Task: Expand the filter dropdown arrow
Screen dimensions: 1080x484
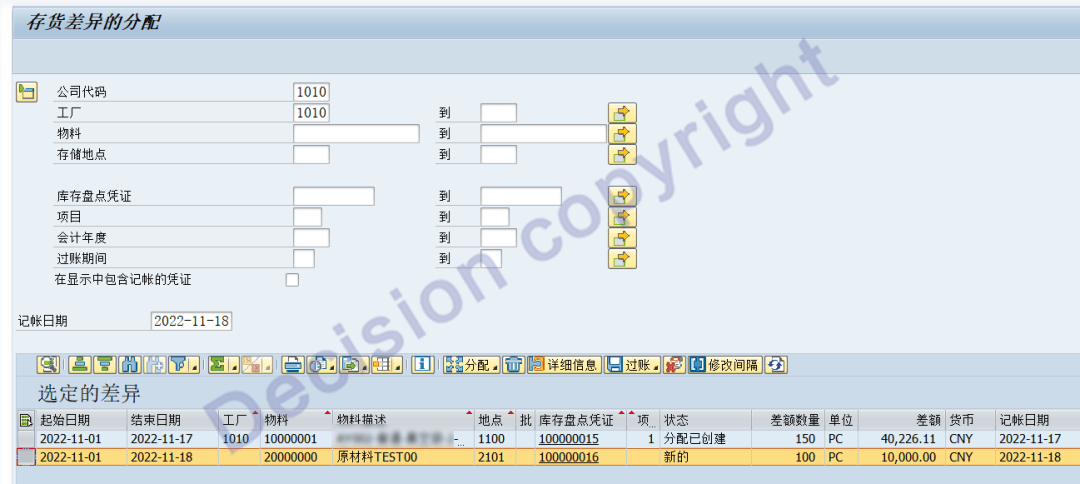Action: tap(195, 366)
